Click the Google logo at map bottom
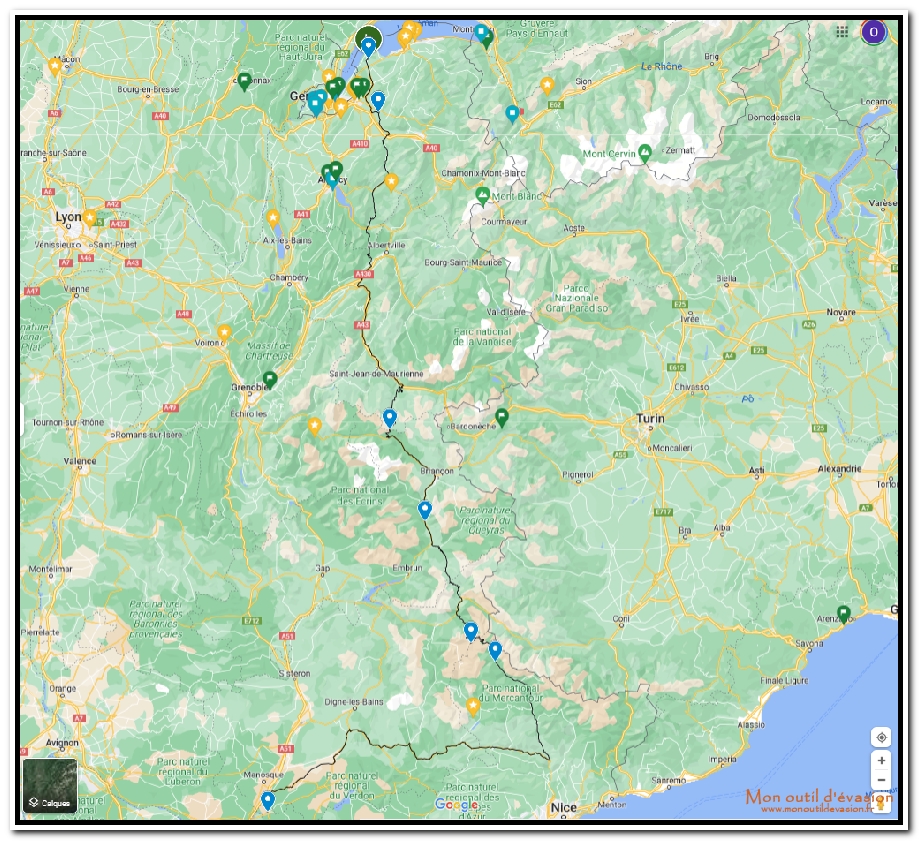Screen dimensions: 919x841 457,805
